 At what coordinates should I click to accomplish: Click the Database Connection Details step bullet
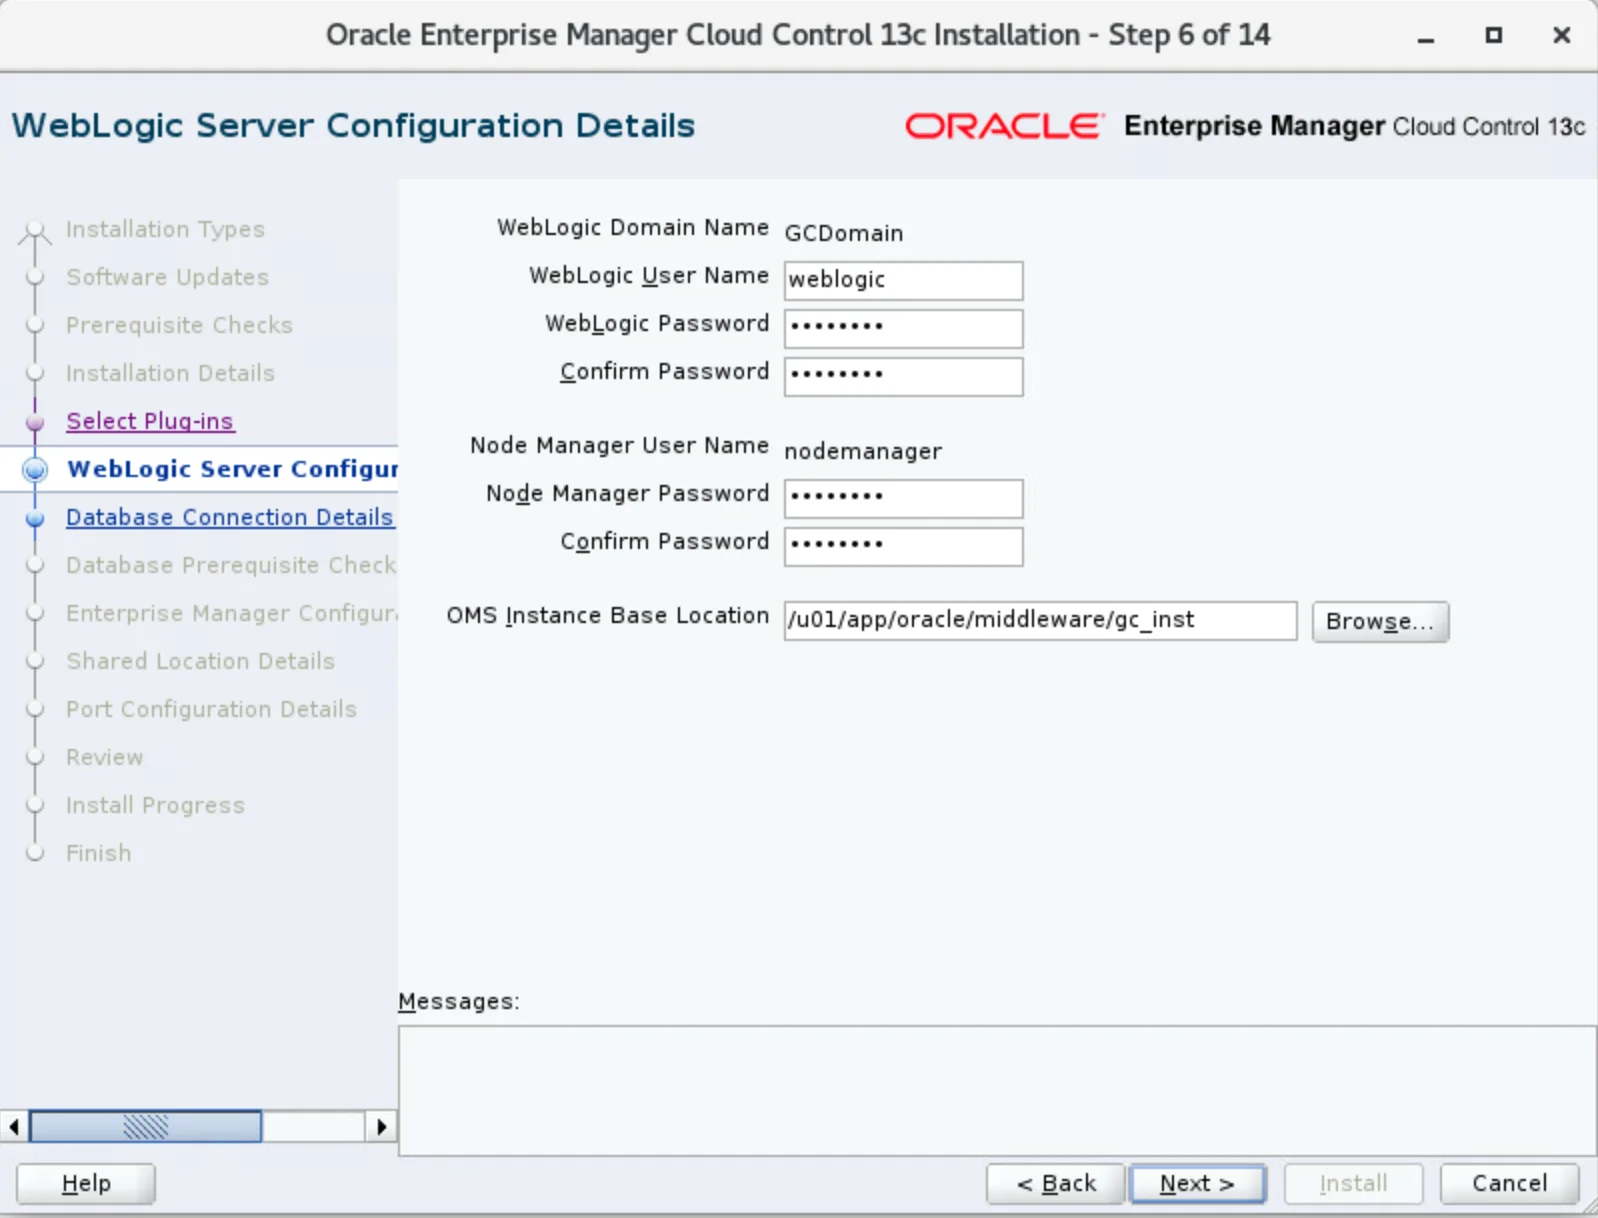pos(35,518)
